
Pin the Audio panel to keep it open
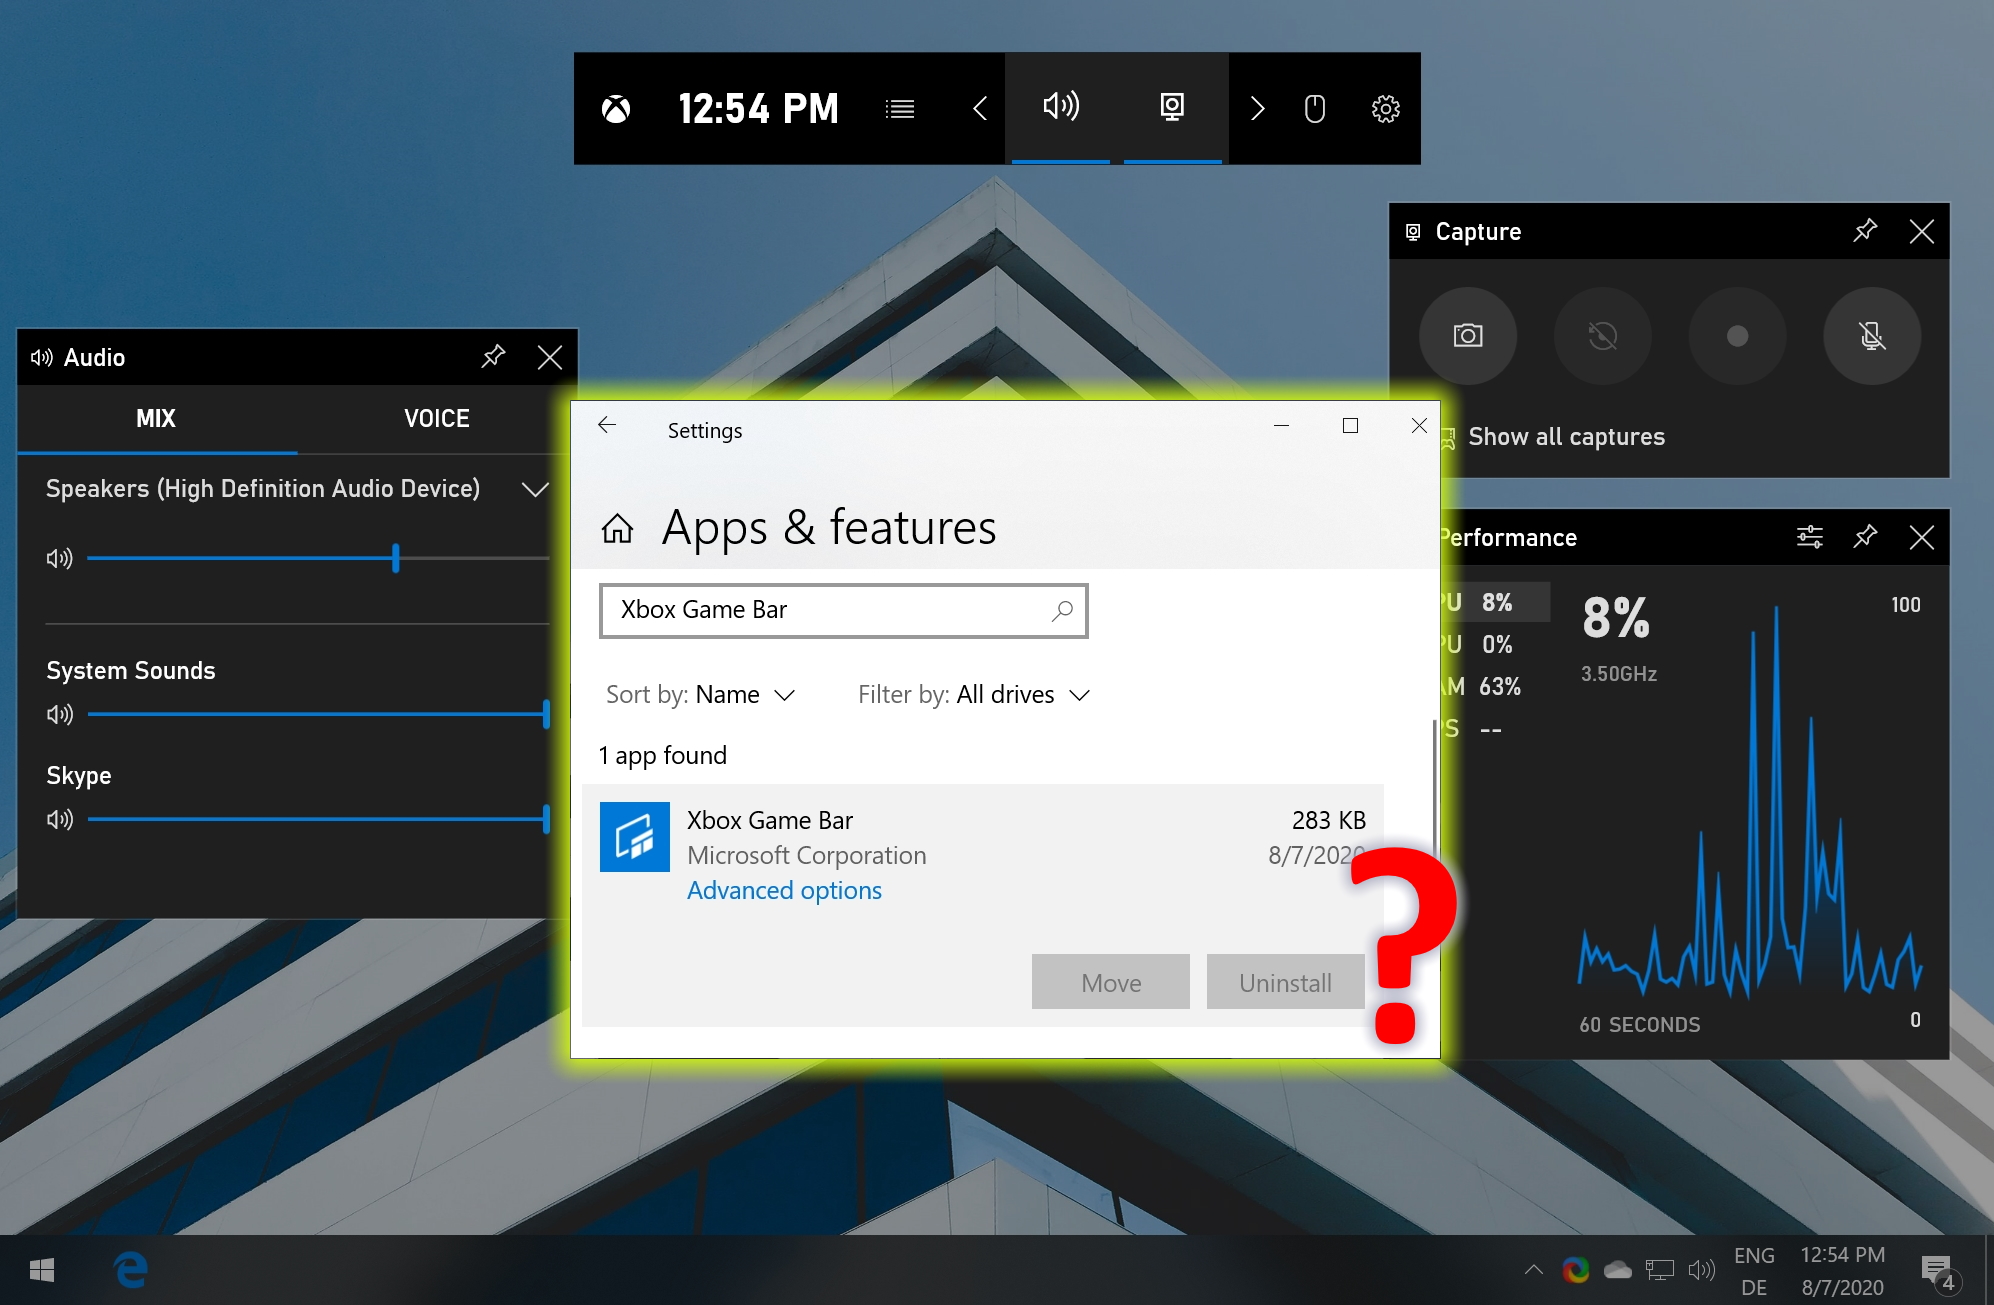click(494, 355)
